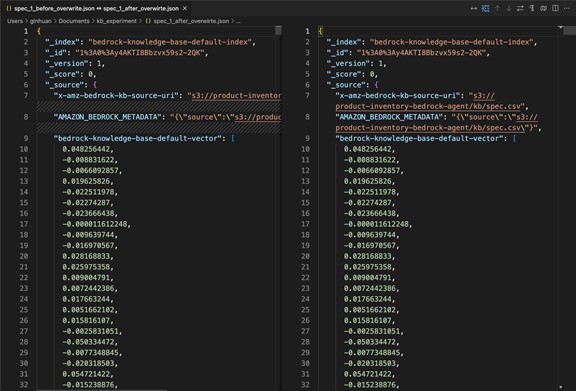
Task: Go to previous change arrow
Action: pyautogui.click(x=497, y=8)
